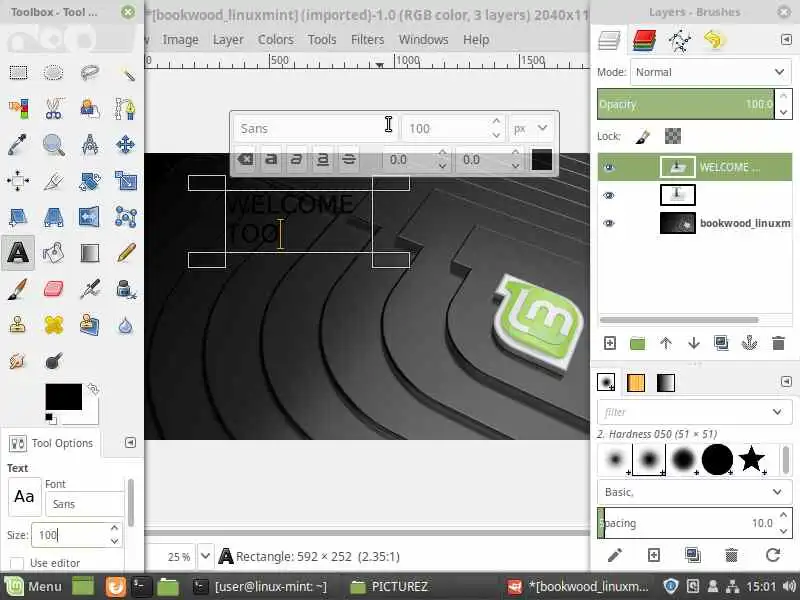Select the Text tool in toolbox
This screenshot has height=600, width=800.
18,253
